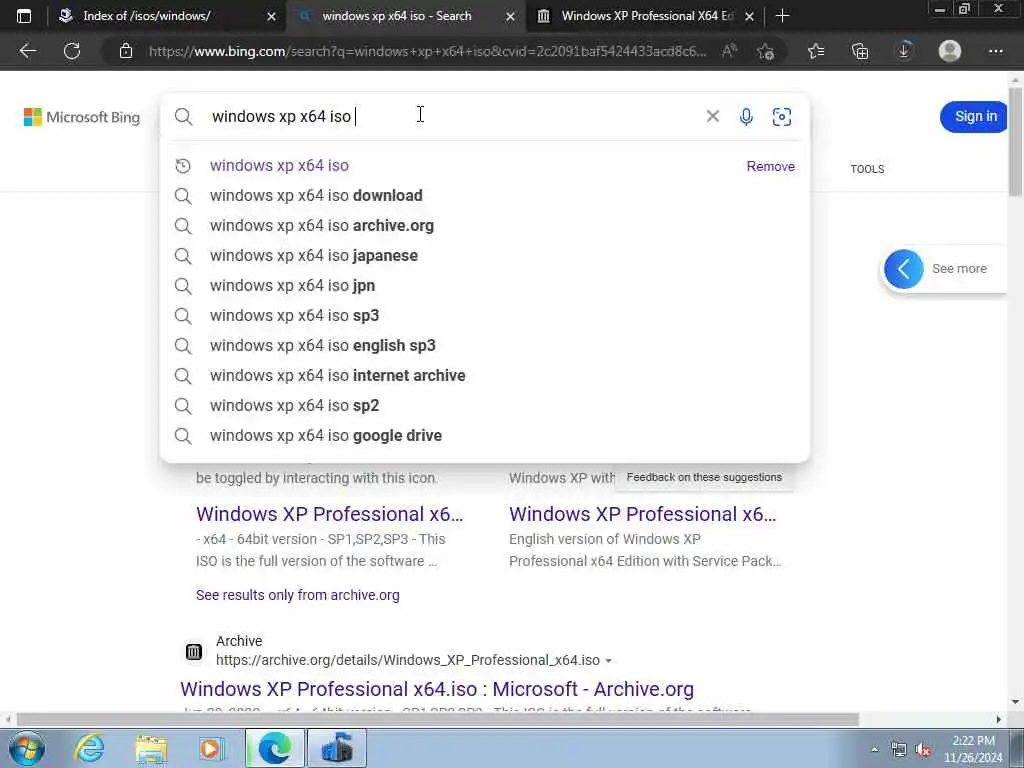Open Downloads icon in toolbar
Screen dimensions: 1024x768
[904, 51]
